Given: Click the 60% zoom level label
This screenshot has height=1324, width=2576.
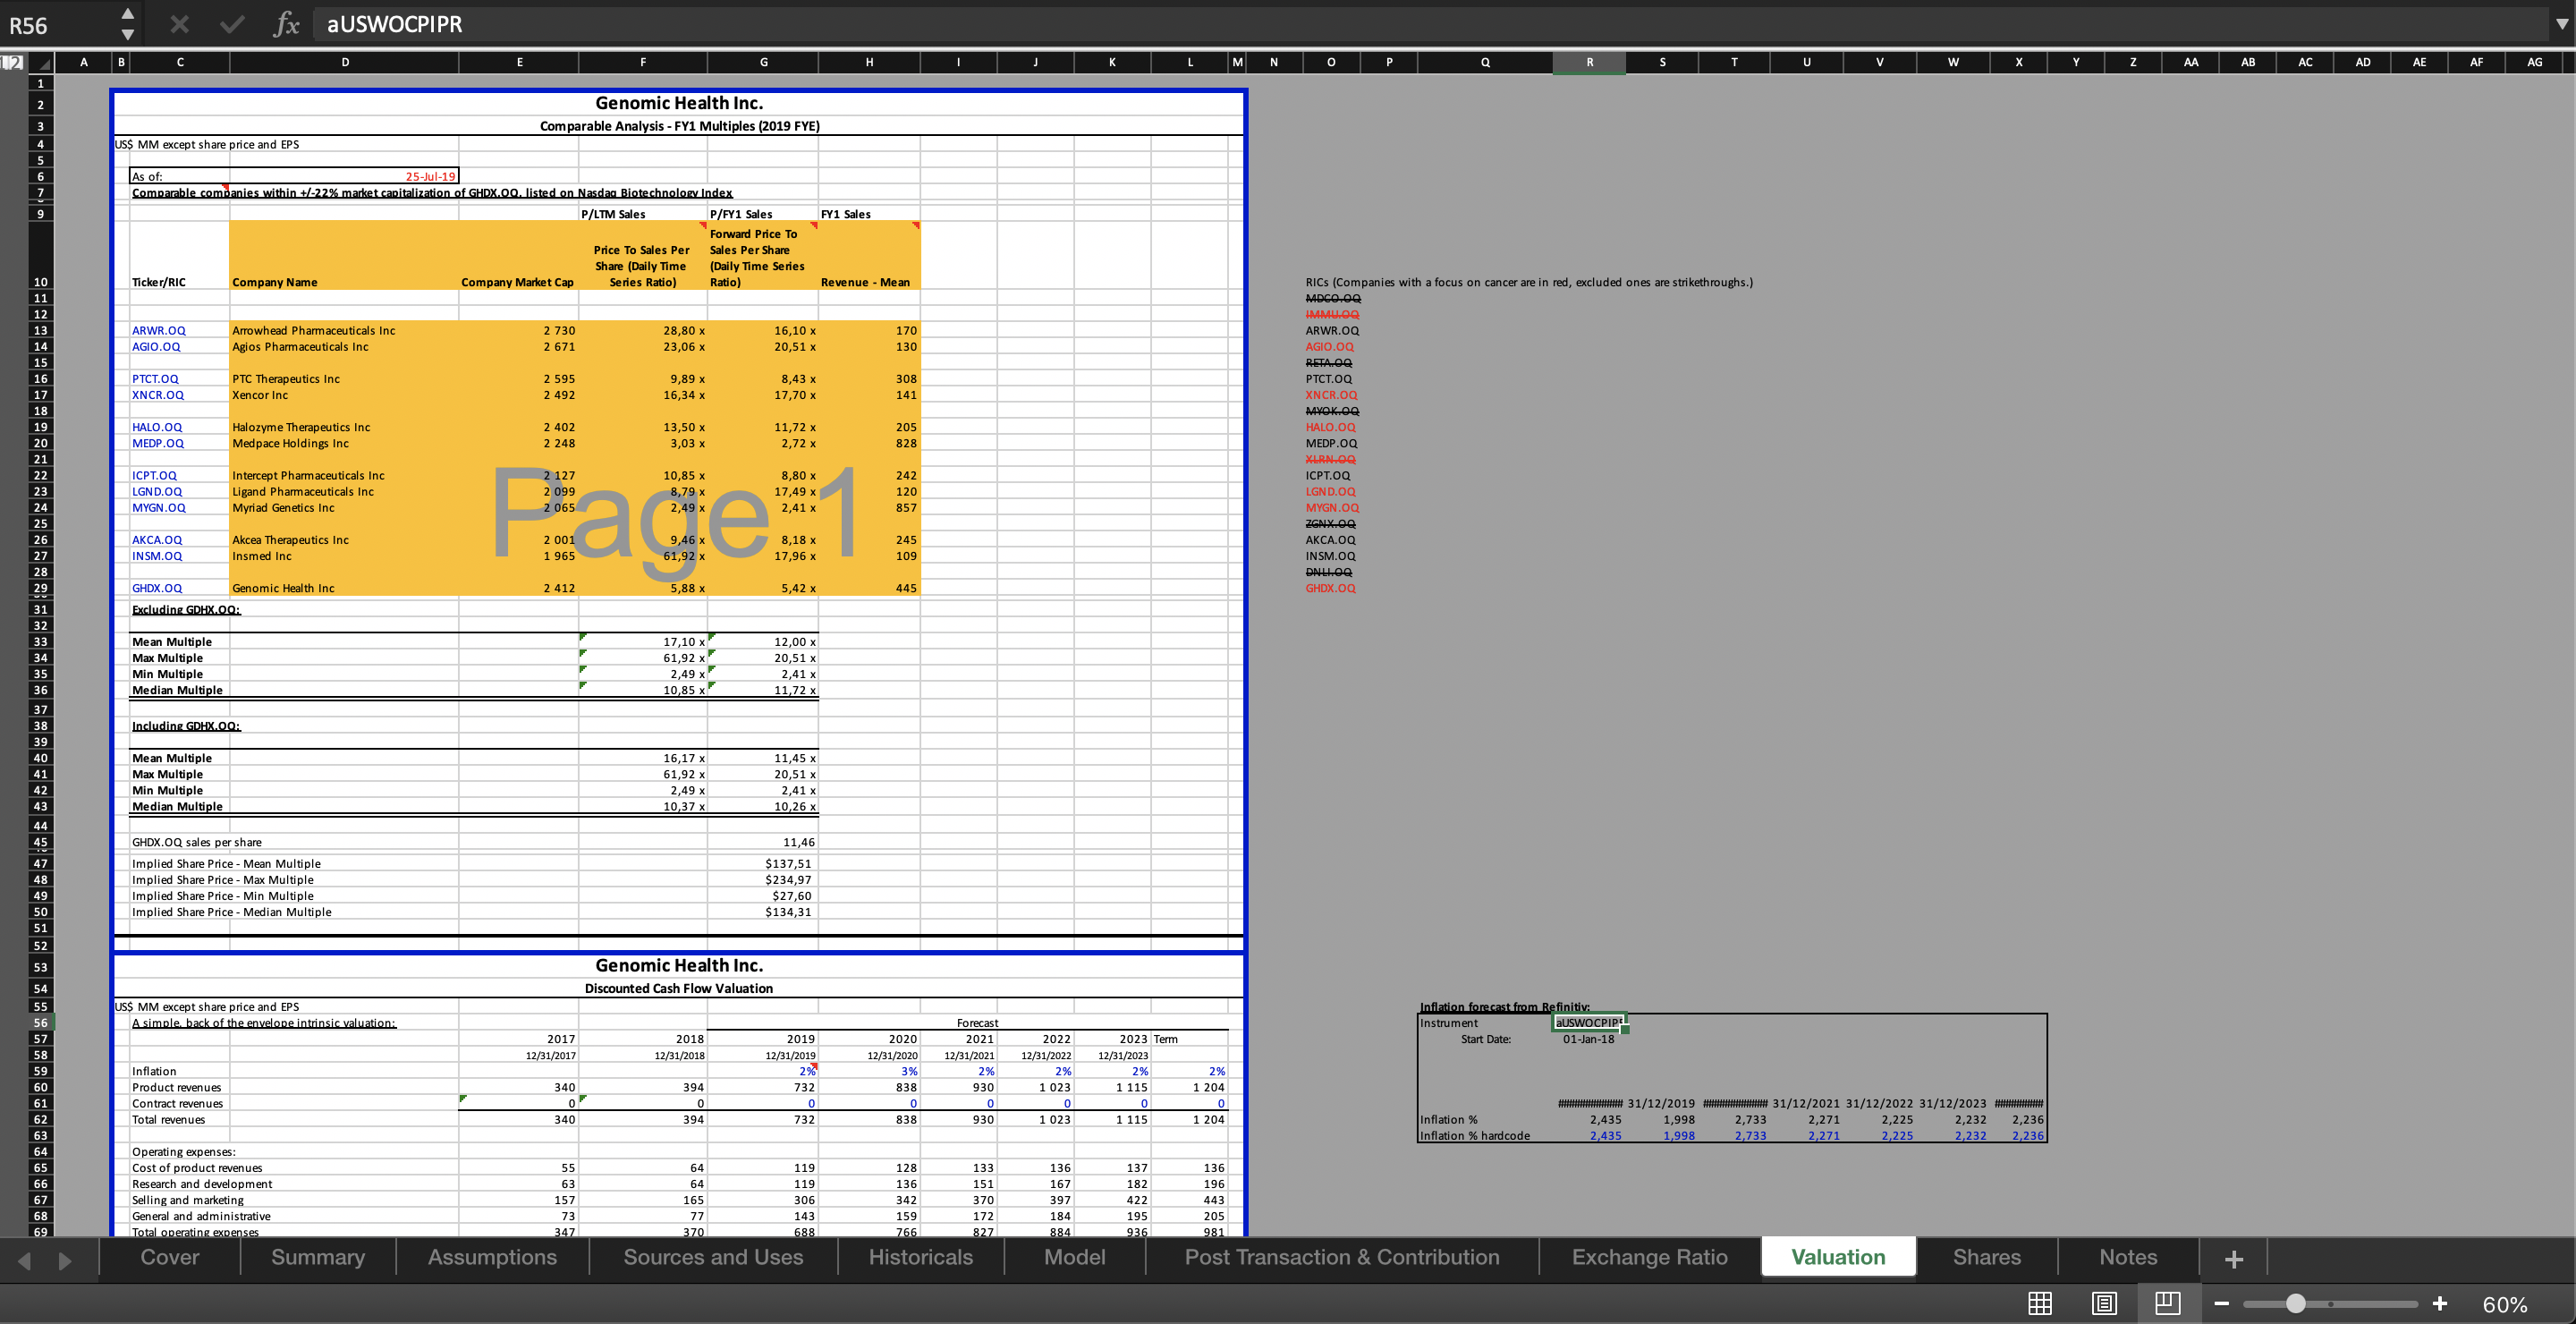Looking at the screenshot, I should (2505, 1304).
